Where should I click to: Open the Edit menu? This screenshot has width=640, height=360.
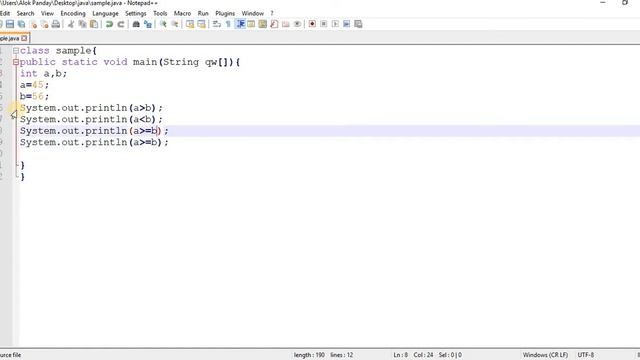pos(5,13)
